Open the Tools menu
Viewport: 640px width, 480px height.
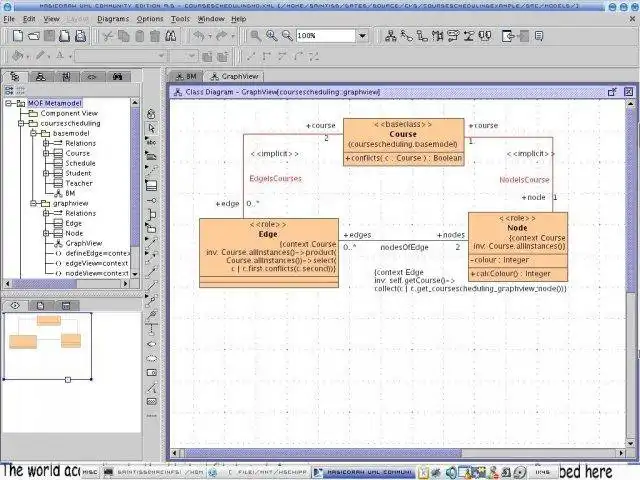coord(180,19)
